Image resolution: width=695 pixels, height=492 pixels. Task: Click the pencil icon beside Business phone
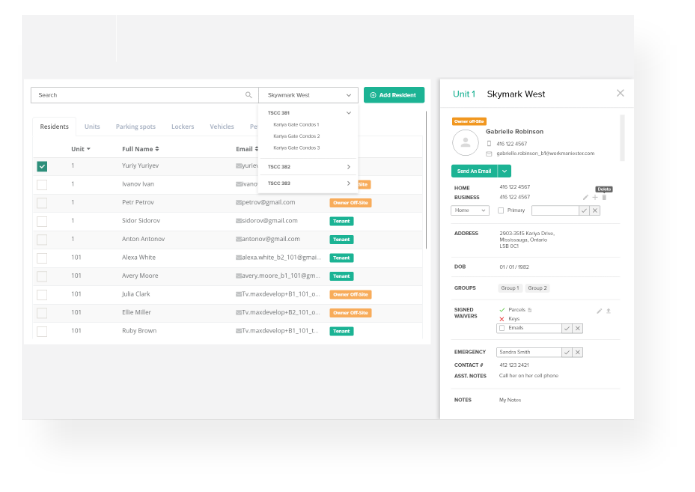tap(585, 197)
